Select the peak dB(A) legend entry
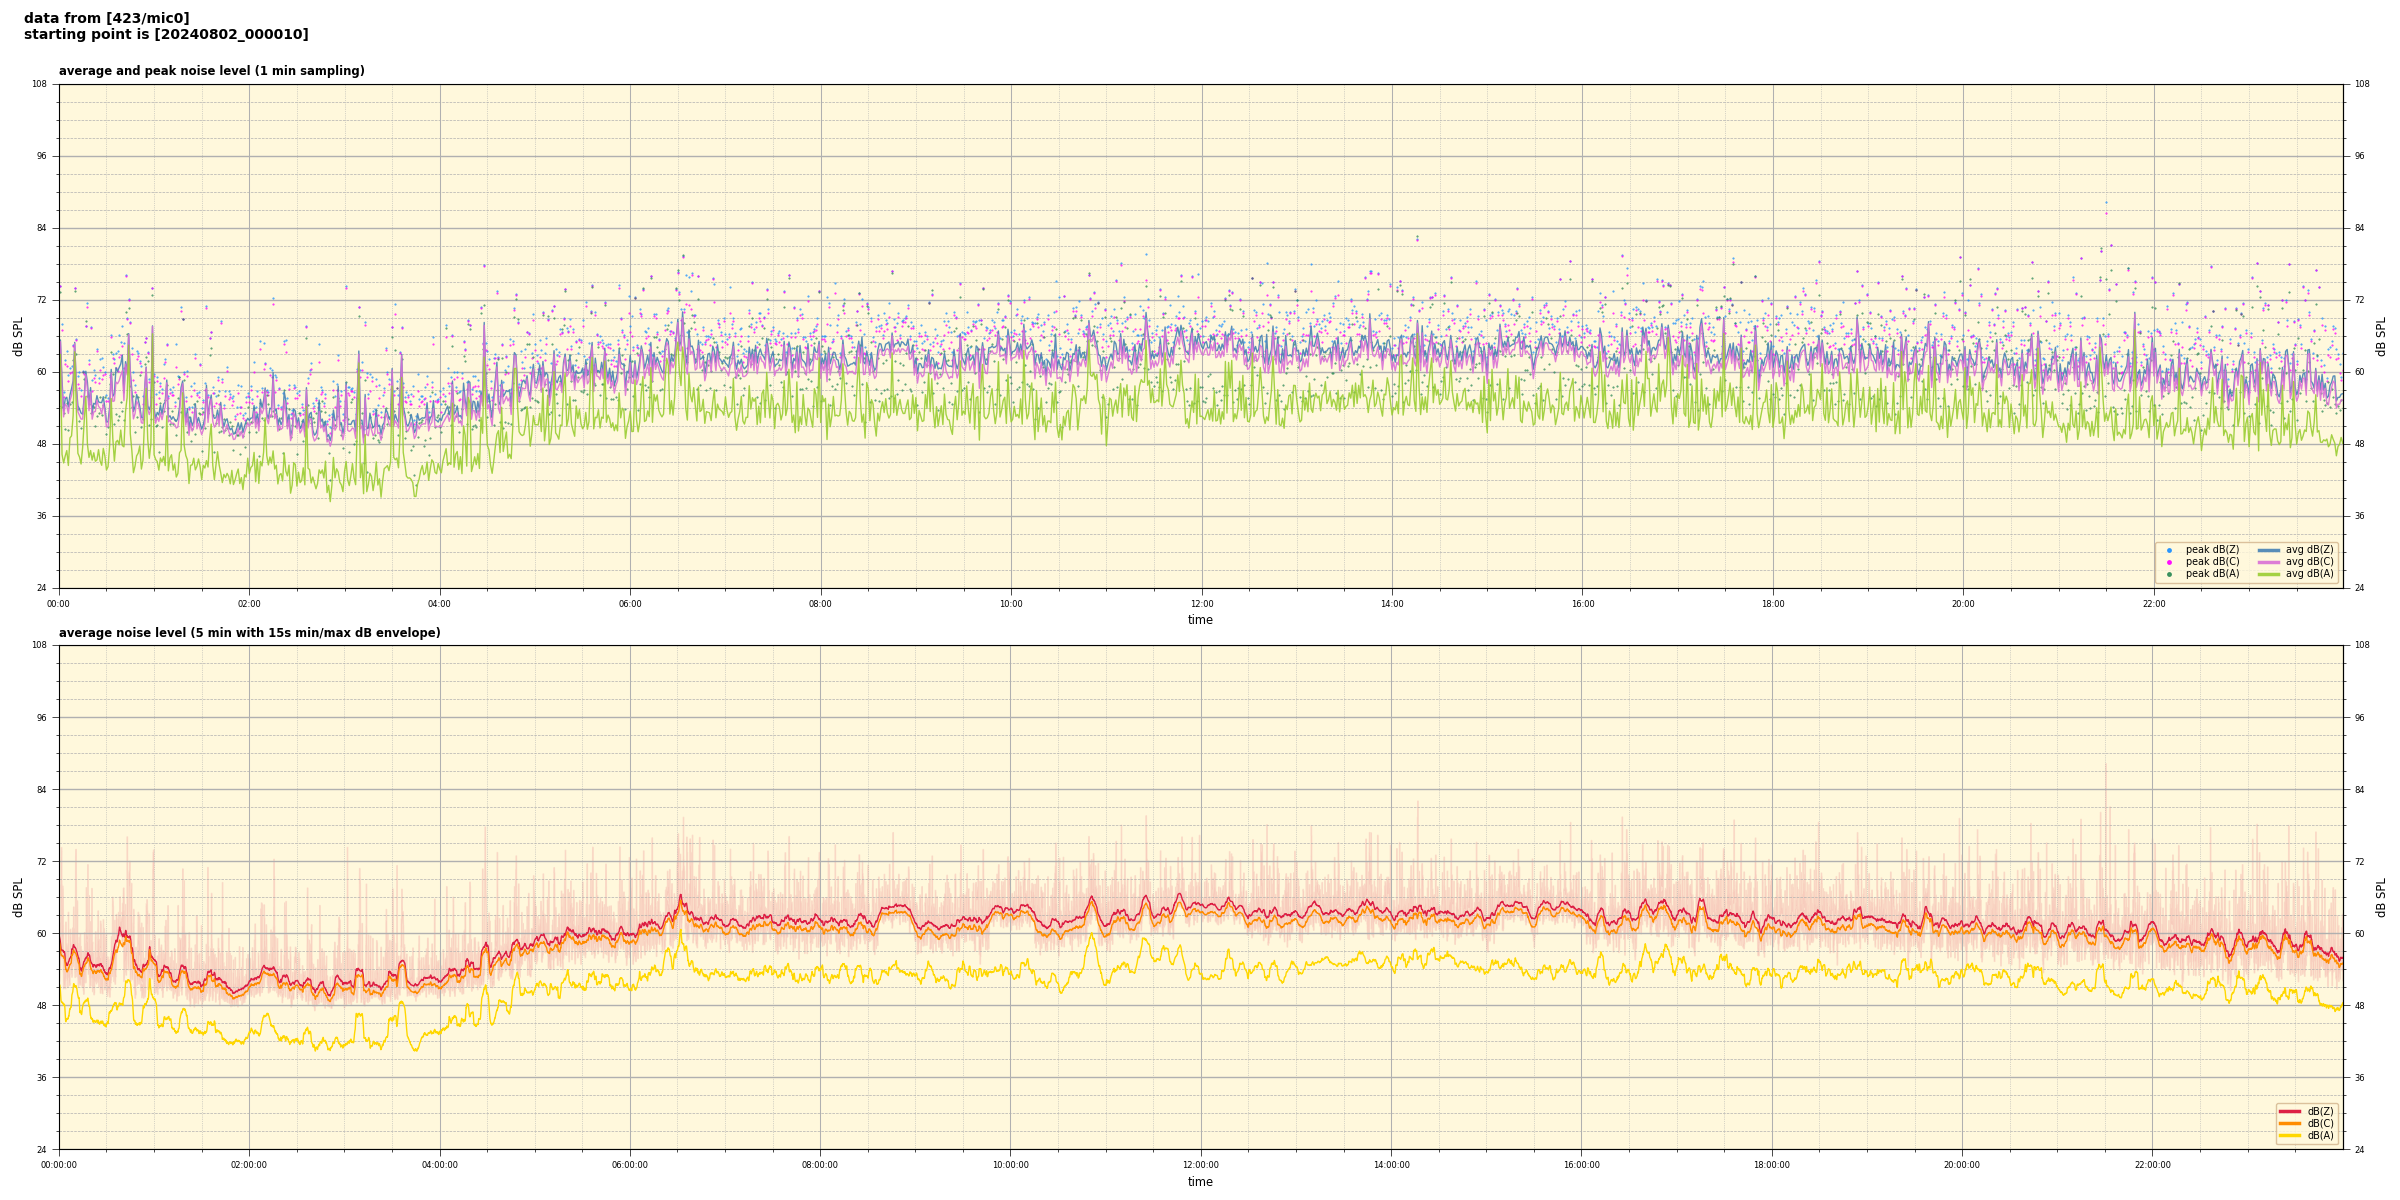 [x=2212, y=574]
